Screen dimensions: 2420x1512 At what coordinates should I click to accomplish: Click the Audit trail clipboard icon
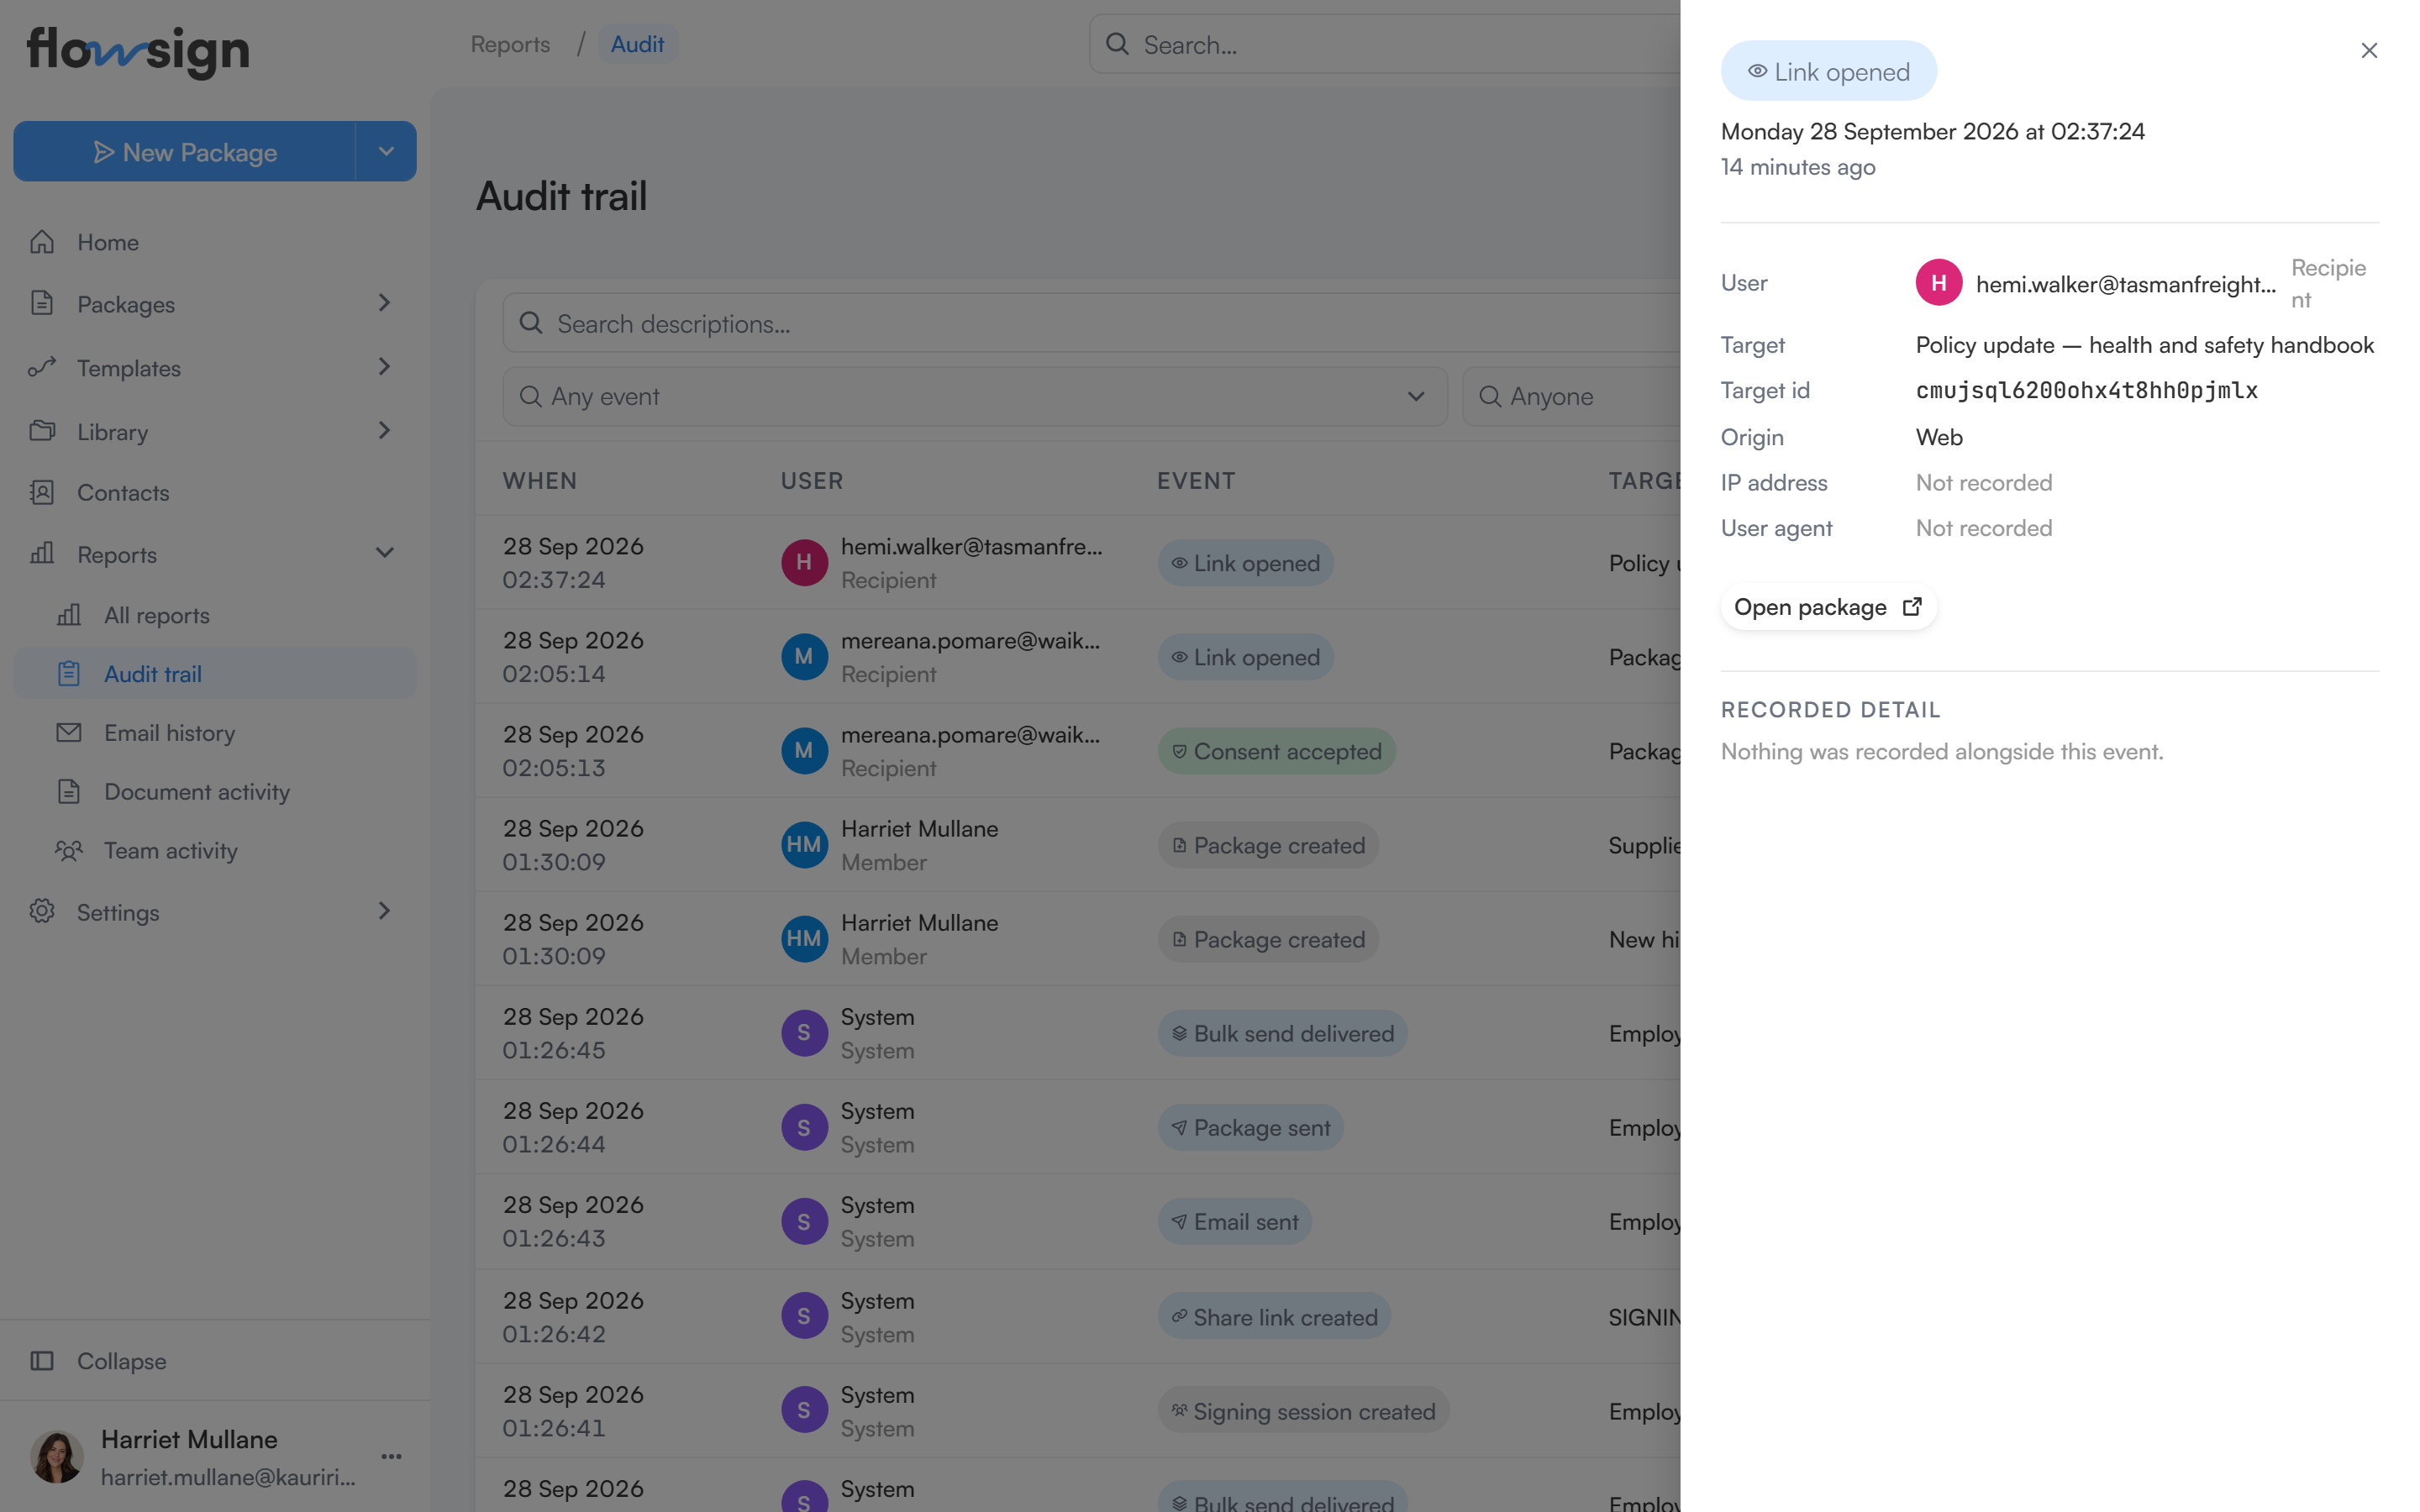tap(69, 673)
